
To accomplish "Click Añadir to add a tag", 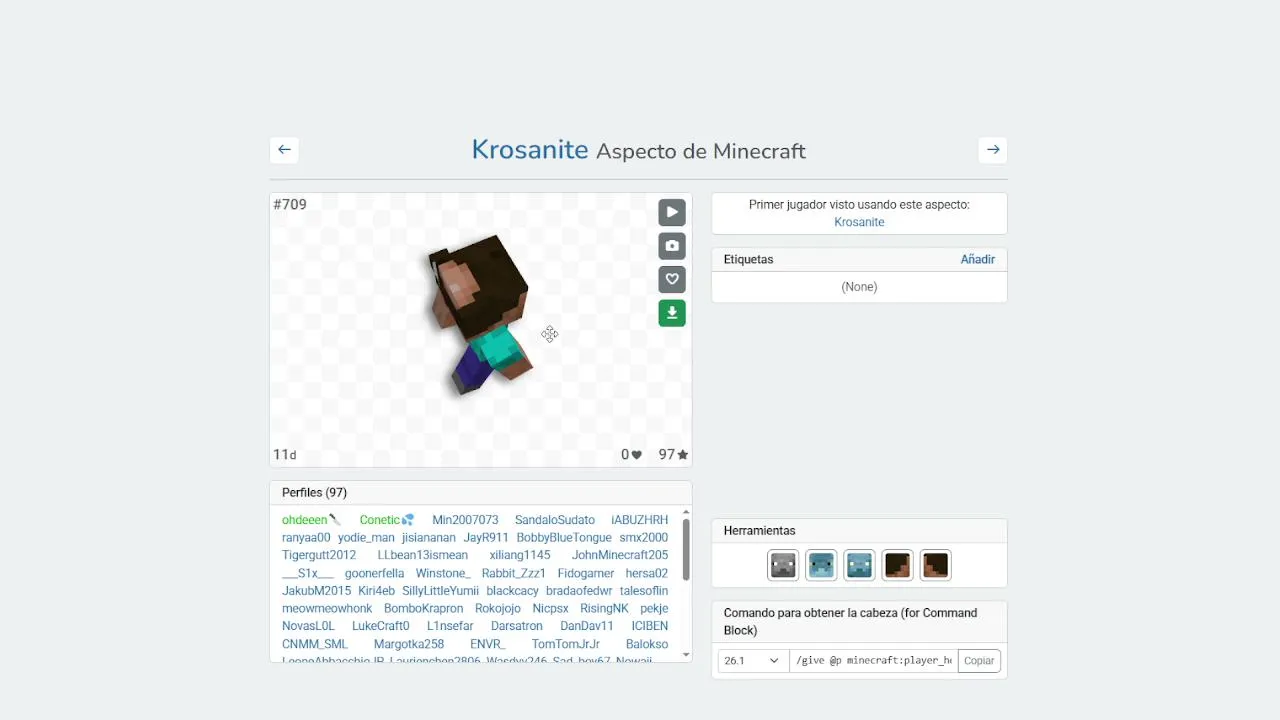I will click(978, 259).
